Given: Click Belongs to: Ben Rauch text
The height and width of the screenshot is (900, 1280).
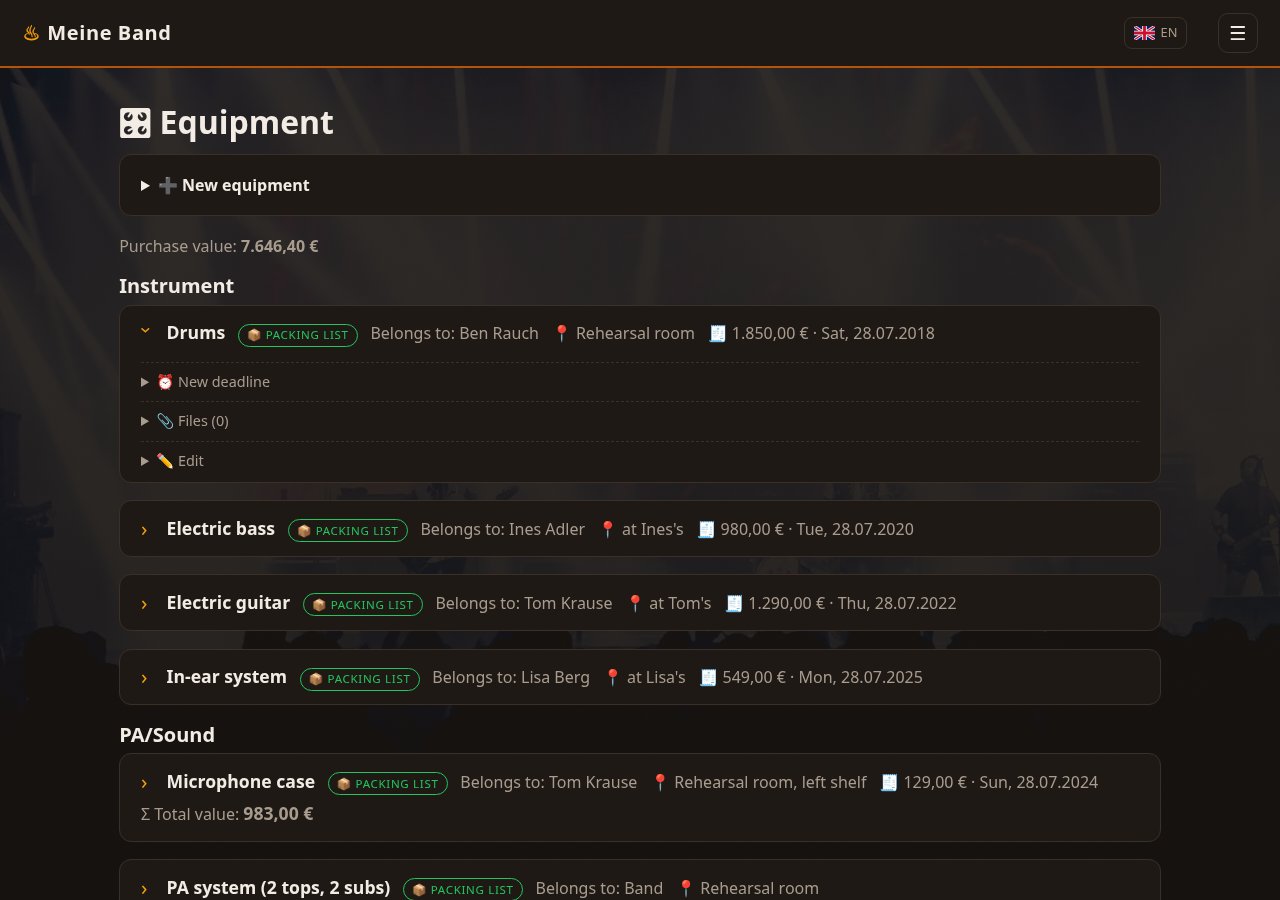Looking at the screenshot, I should tap(455, 333).
